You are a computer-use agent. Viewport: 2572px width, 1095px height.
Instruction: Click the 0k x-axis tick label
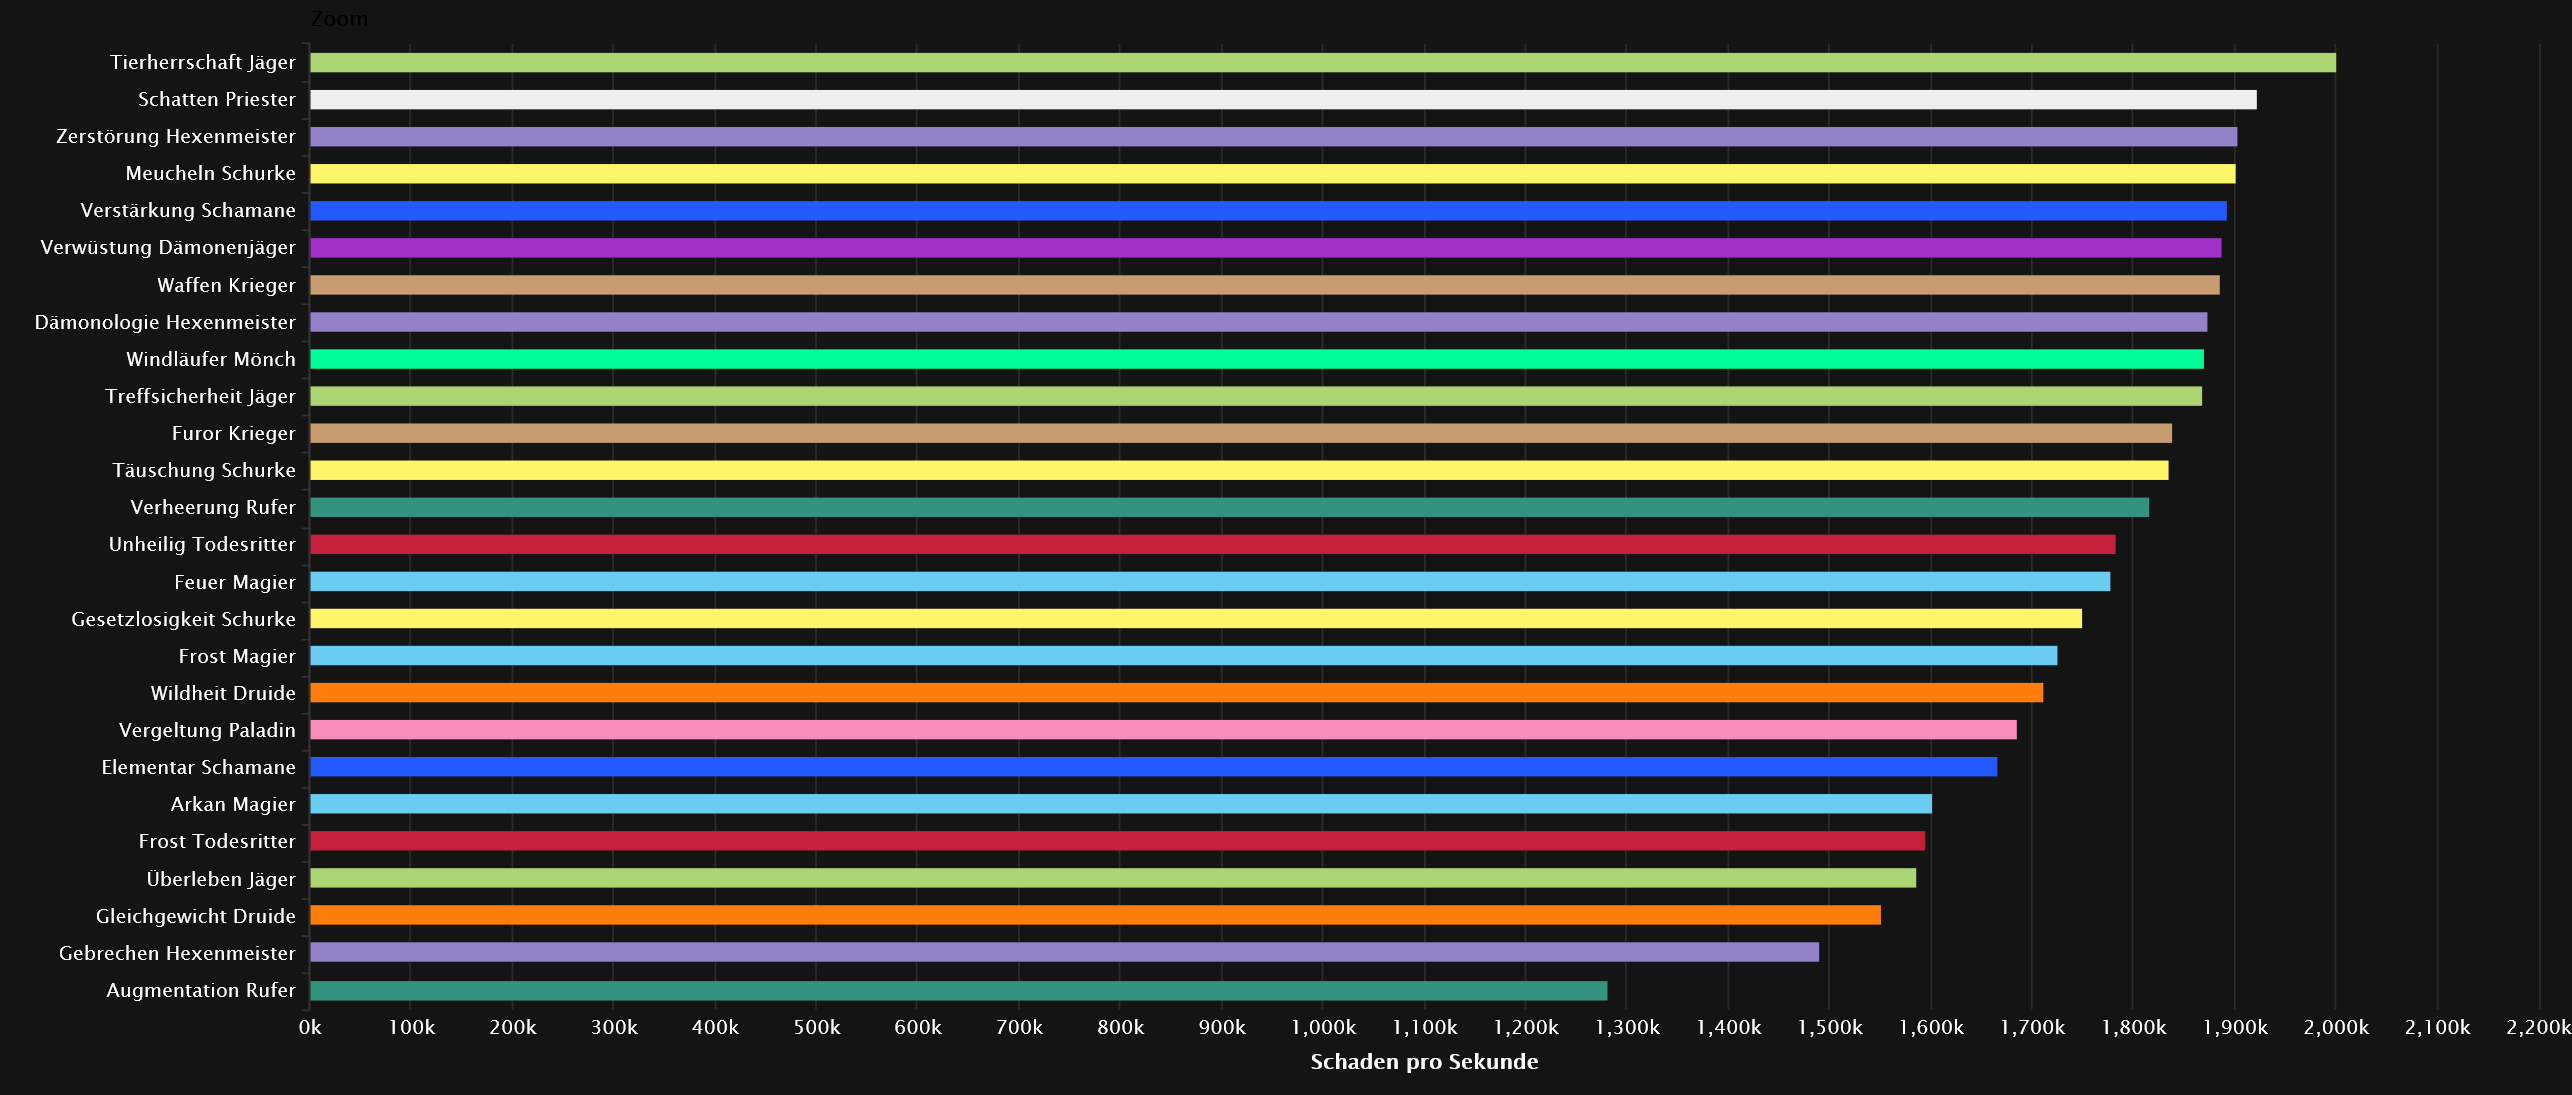(310, 1027)
